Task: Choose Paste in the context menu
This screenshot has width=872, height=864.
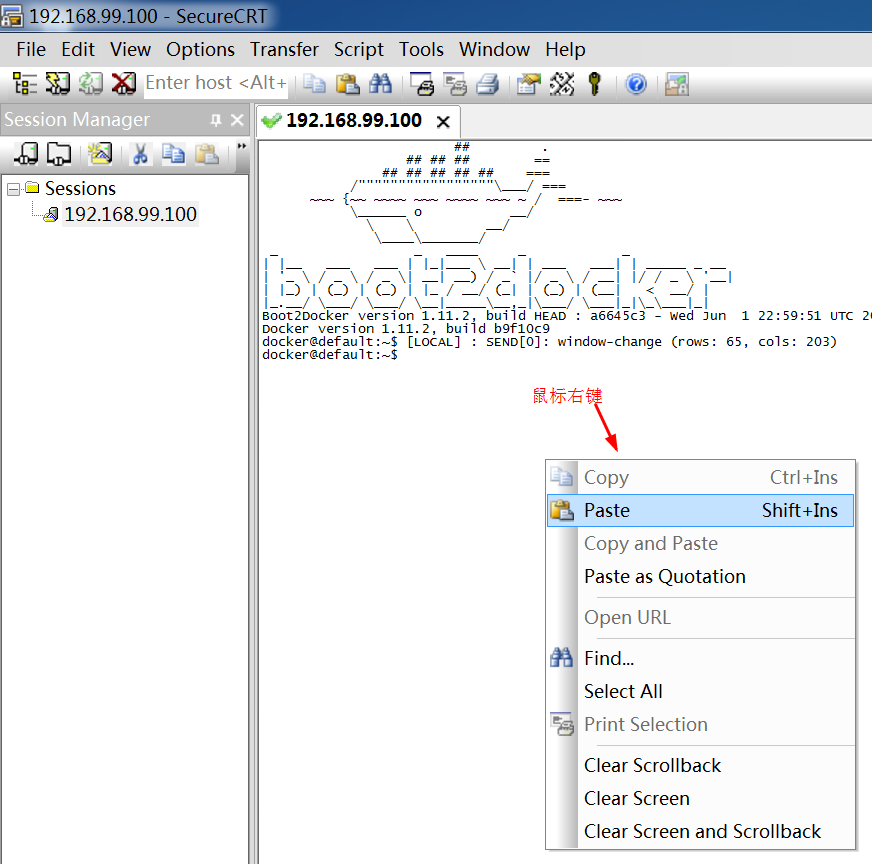Action: pyautogui.click(x=700, y=510)
